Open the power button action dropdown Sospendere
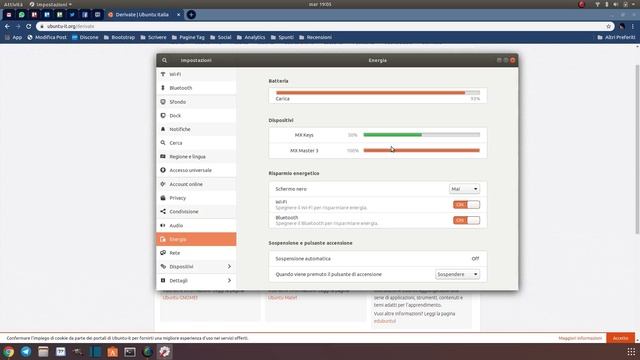 click(457, 274)
